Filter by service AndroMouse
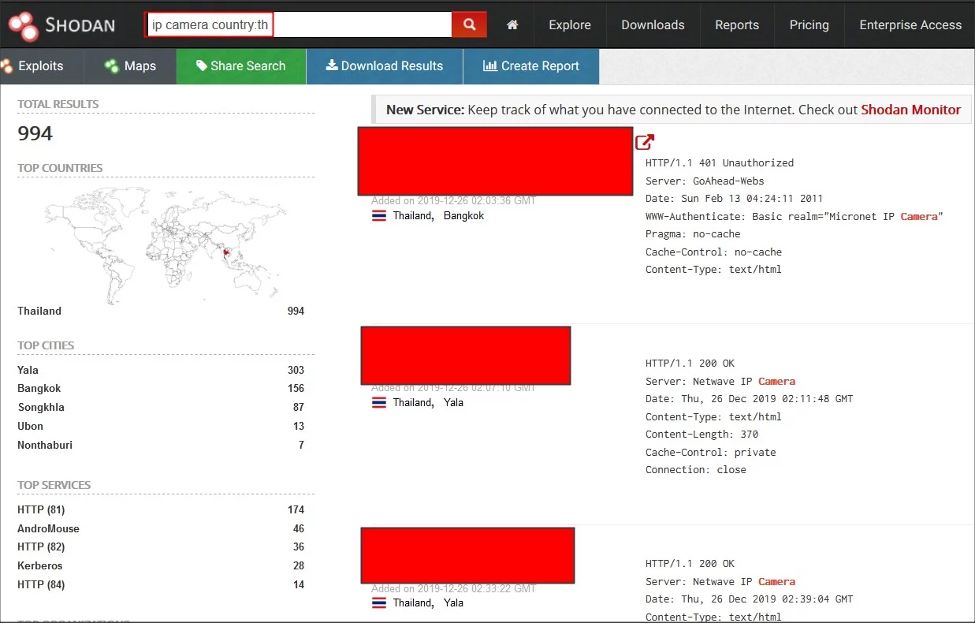The width and height of the screenshot is (977, 625). coord(49,528)
